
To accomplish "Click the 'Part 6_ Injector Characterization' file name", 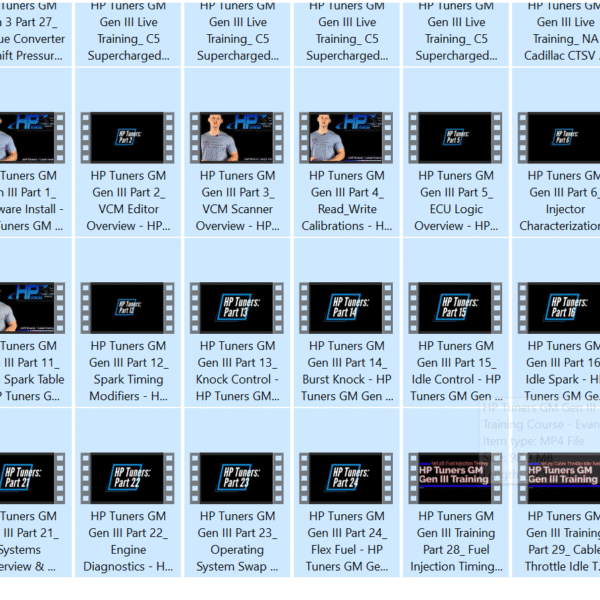I will pyautogui.click(x=560, y=201).
